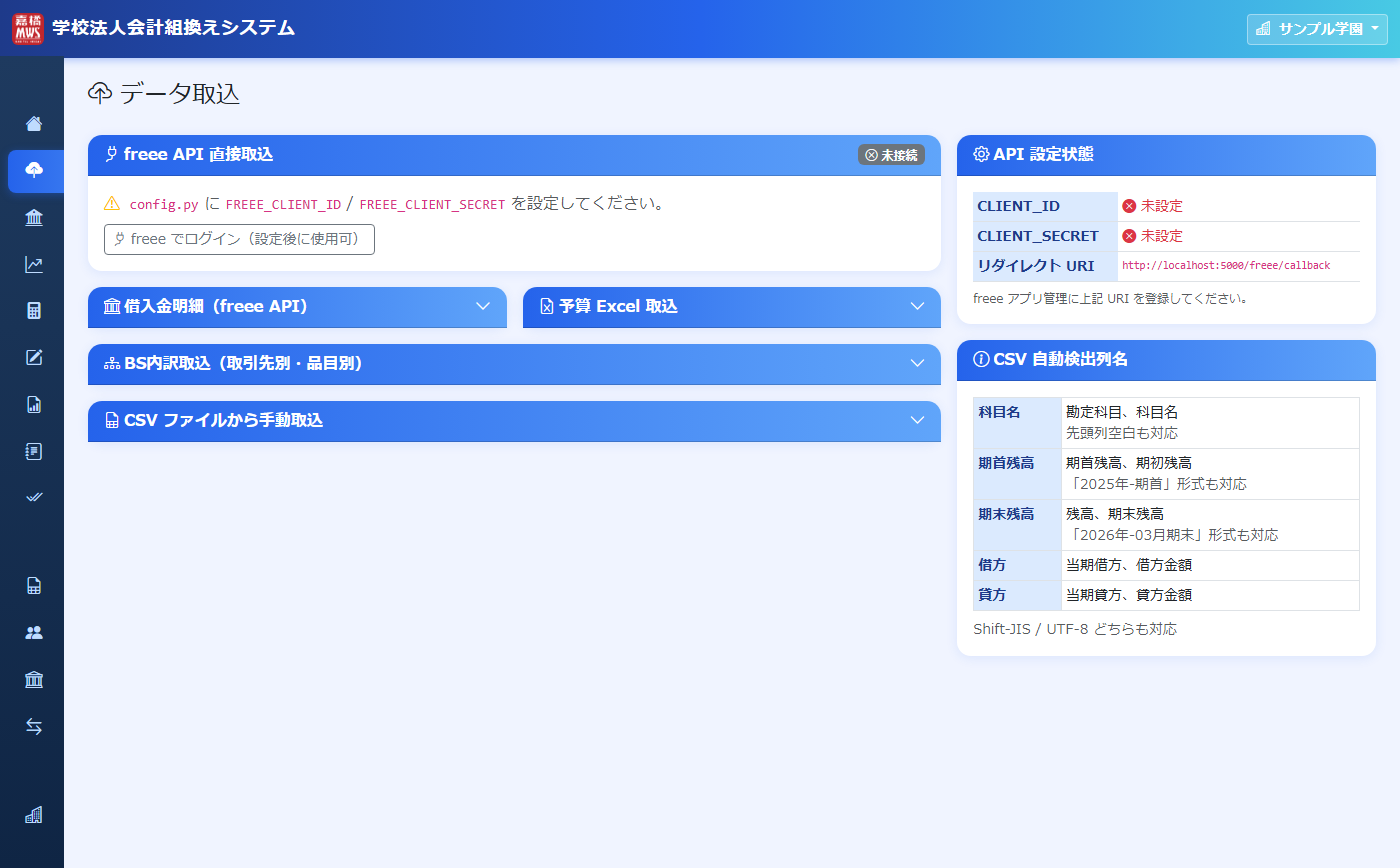Screen dimensions: 1400x868
Task: Open the line chart icon in the sidebar
Action: 34,265
